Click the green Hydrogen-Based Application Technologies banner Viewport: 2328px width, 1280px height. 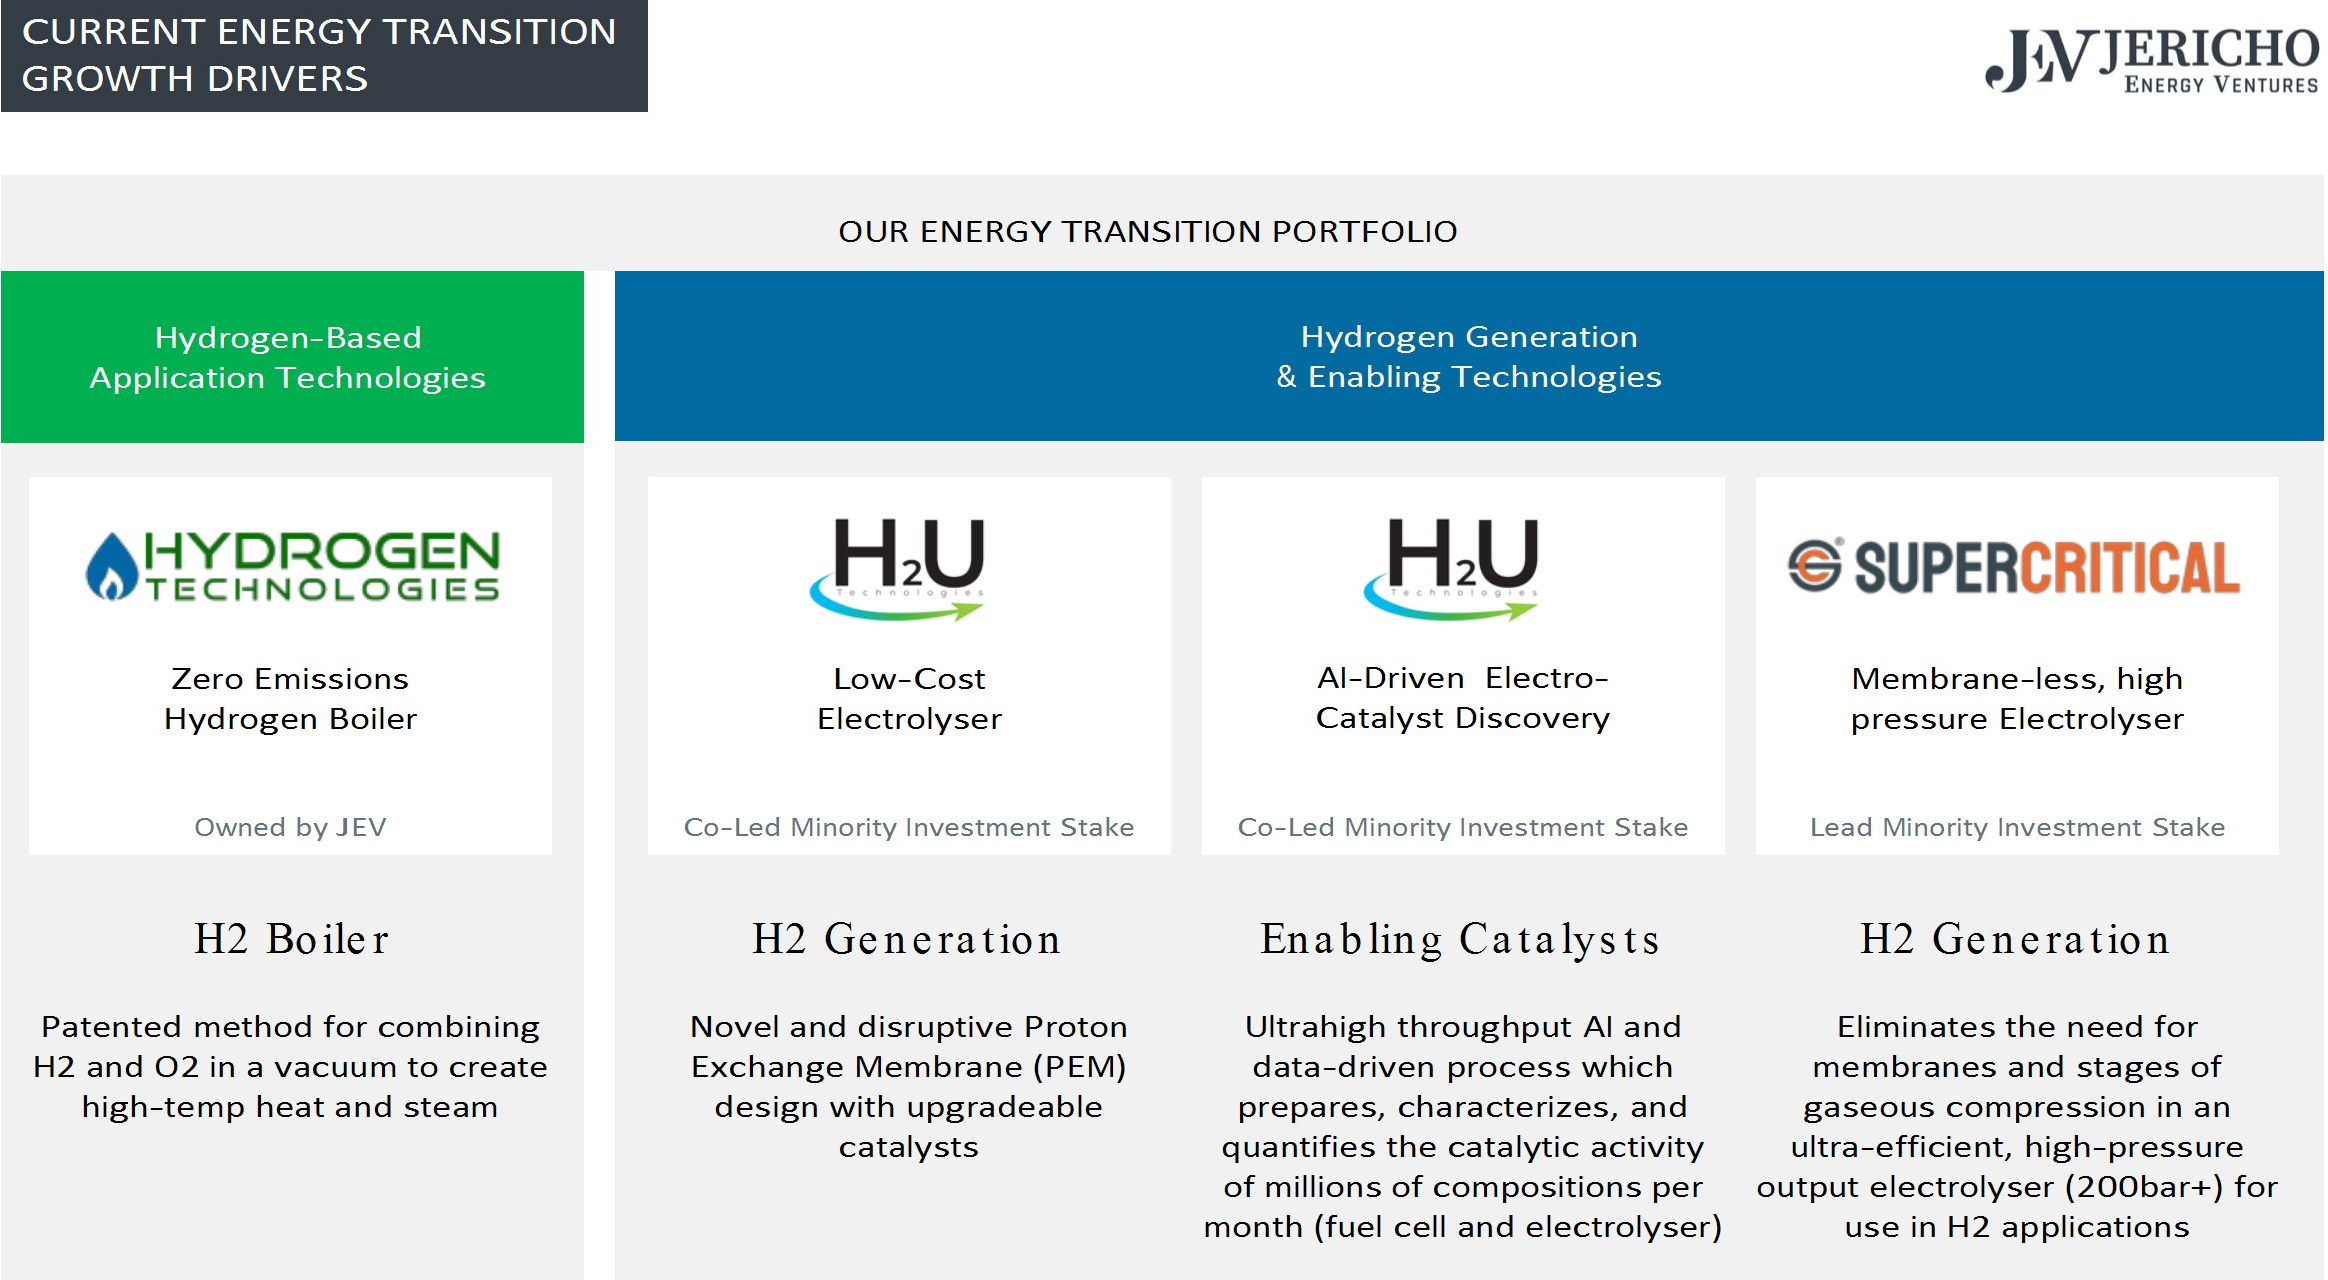point(292,357)
